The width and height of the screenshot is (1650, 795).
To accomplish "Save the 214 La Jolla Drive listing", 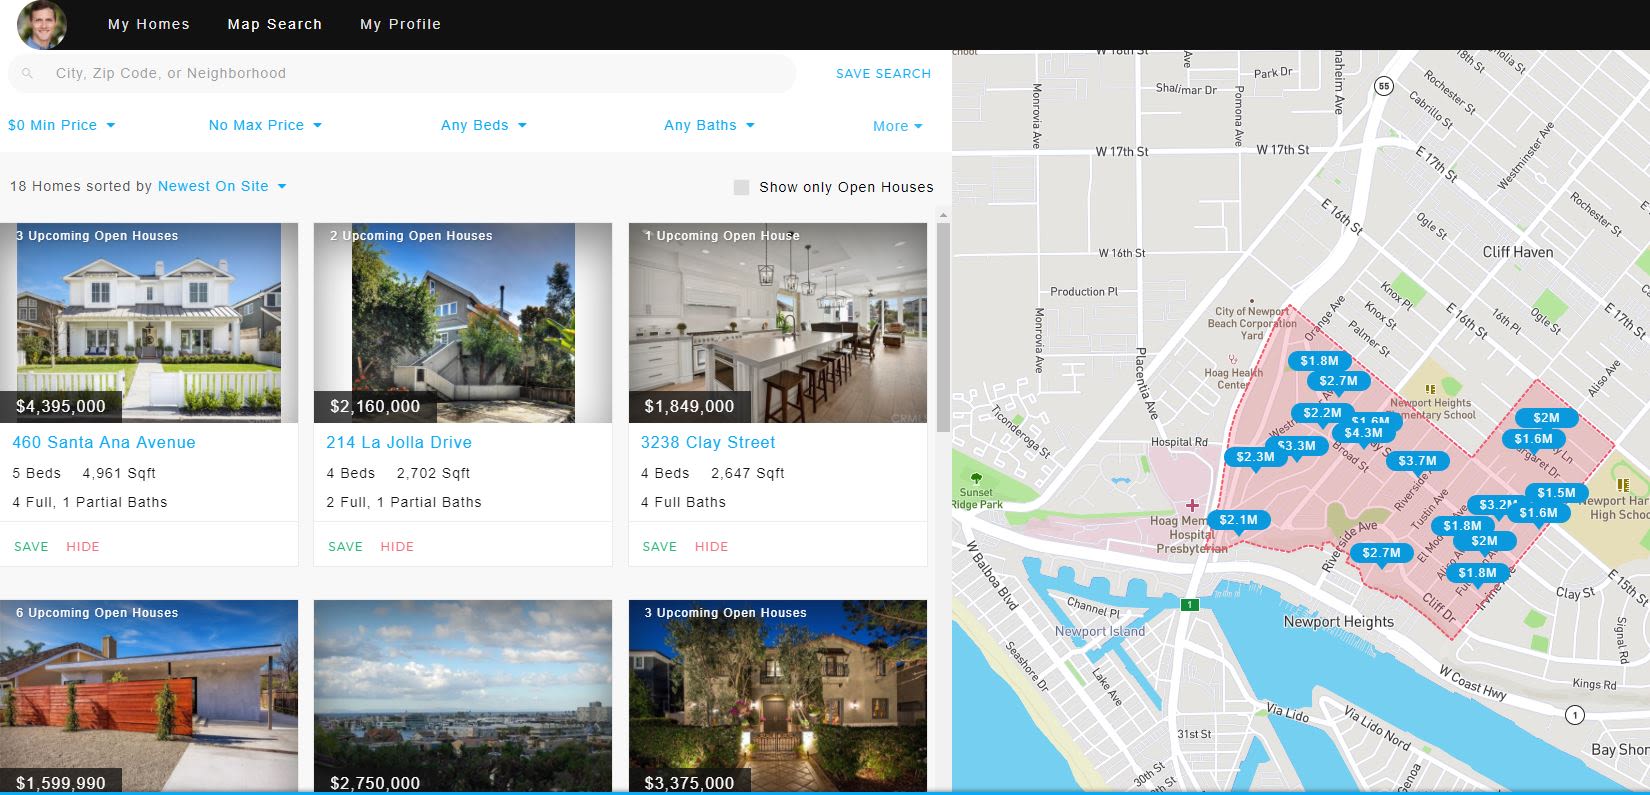I will (x=345, y=547).
